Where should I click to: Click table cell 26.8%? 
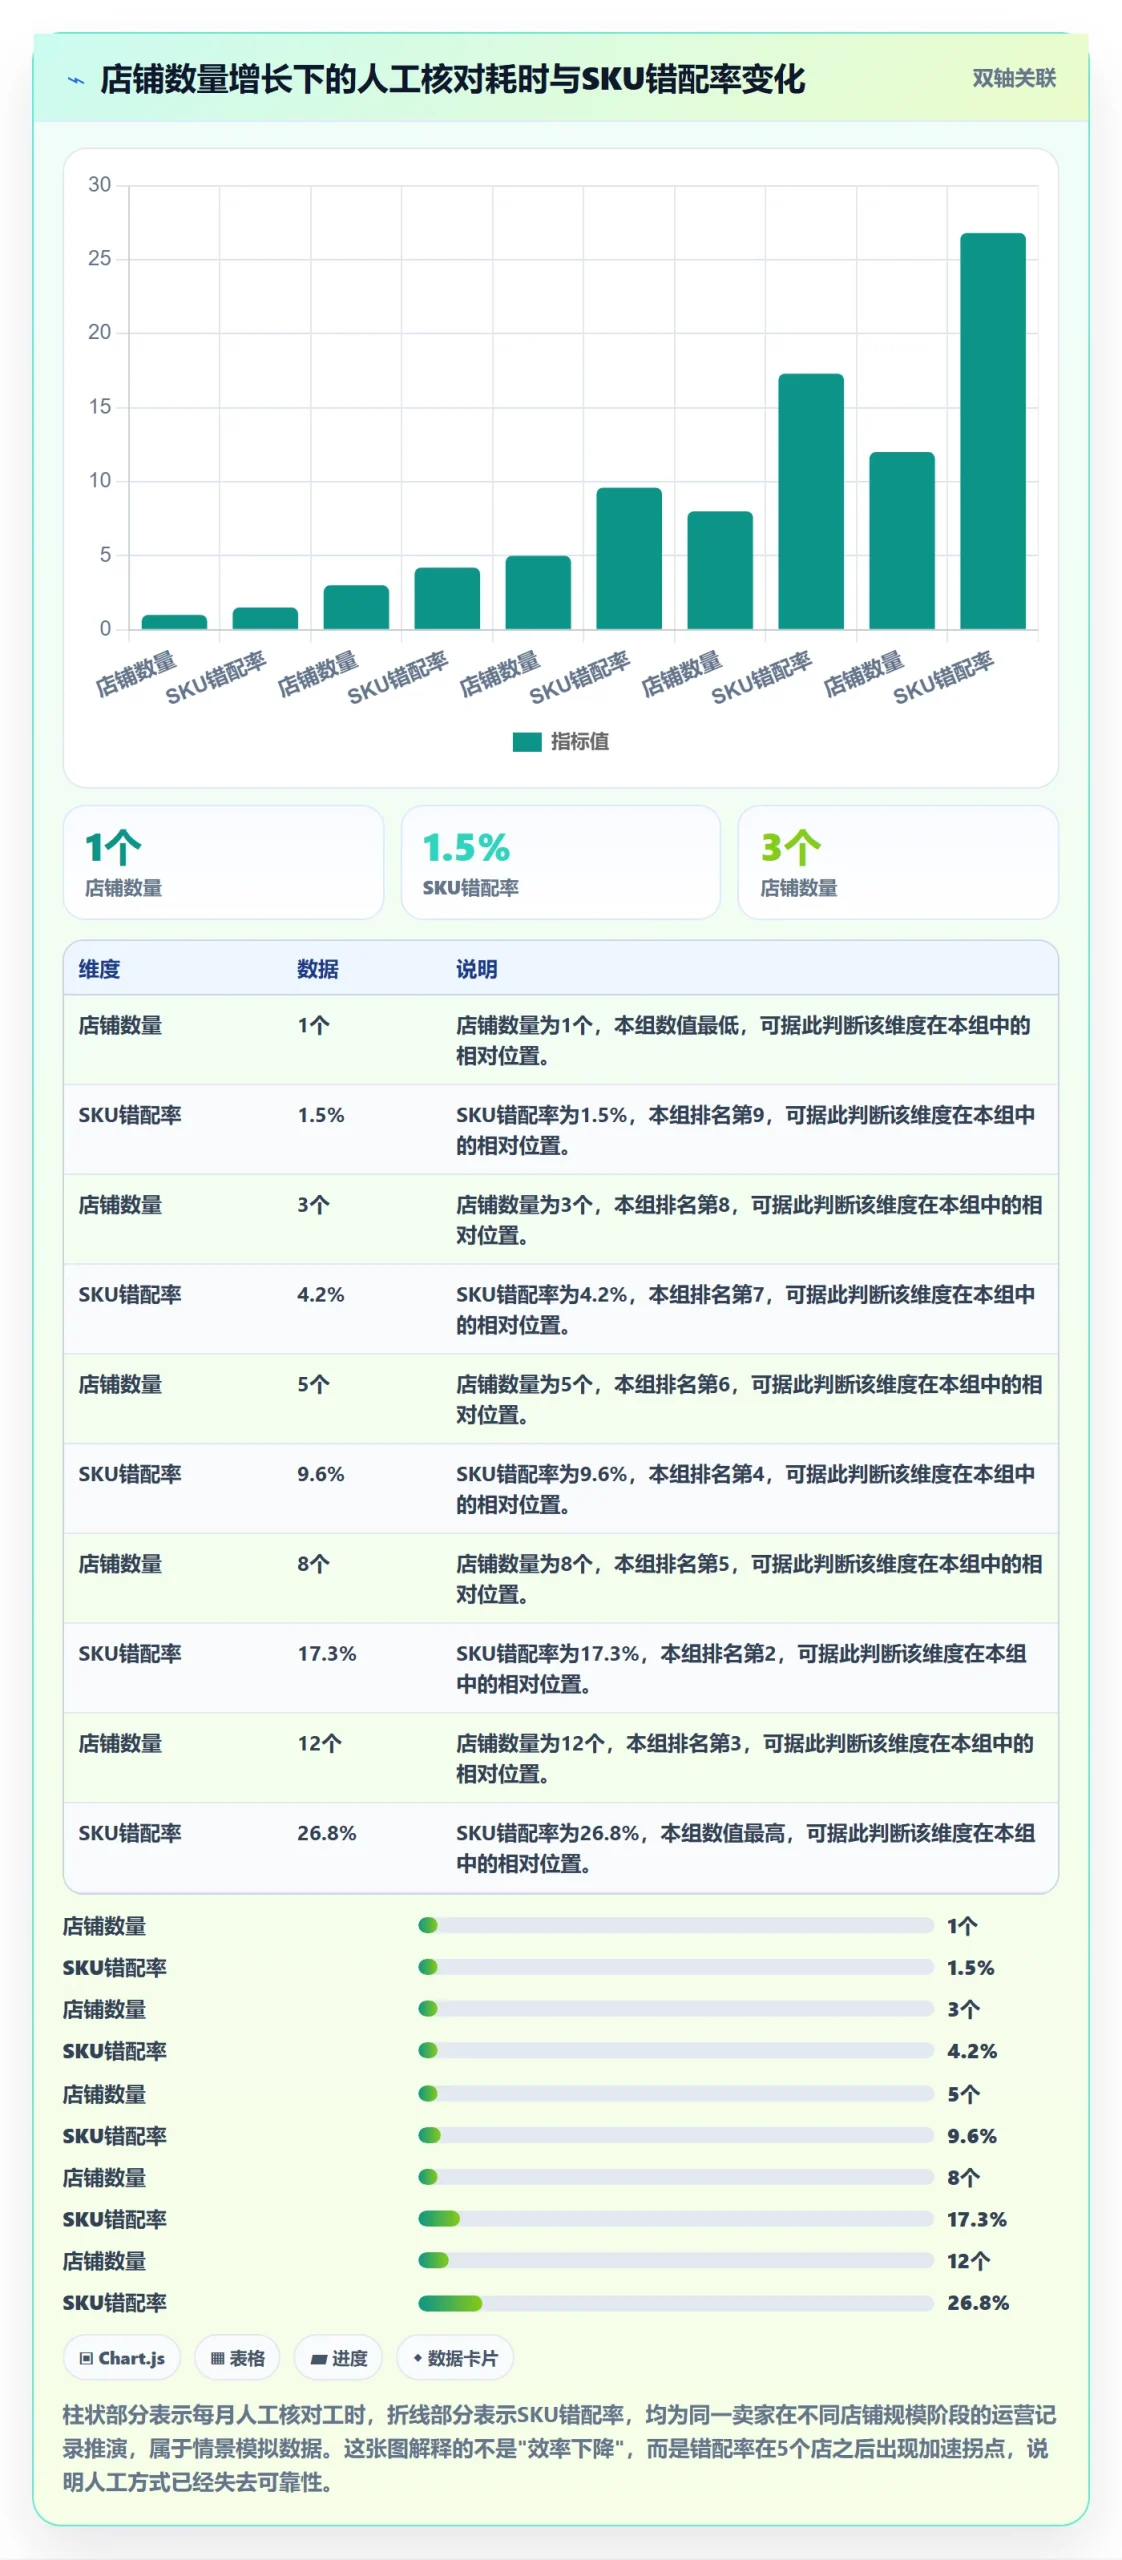click(x=326, y=1832)
